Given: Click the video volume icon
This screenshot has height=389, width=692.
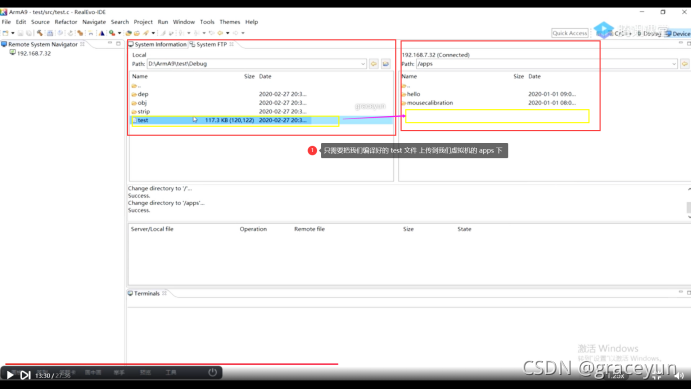Looking at the screenshot, I should pyautogui.click(x=679, y=376).
